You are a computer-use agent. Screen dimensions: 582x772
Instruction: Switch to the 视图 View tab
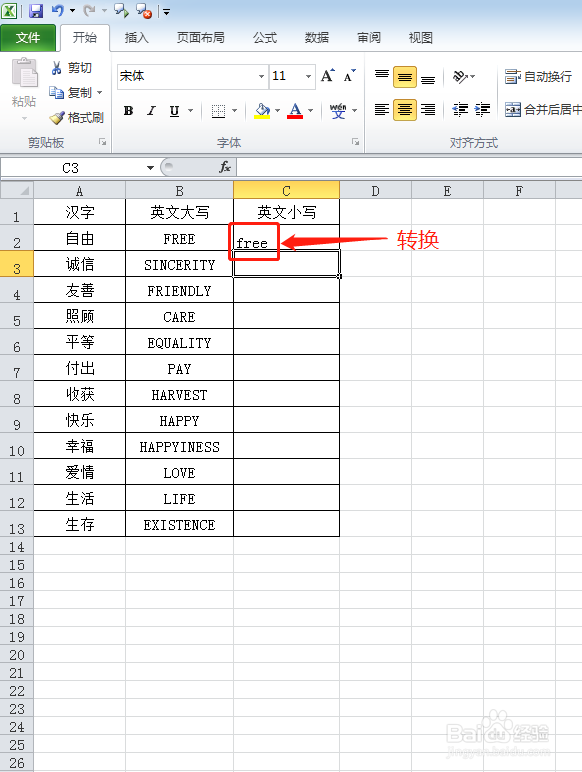pos(420,38)
